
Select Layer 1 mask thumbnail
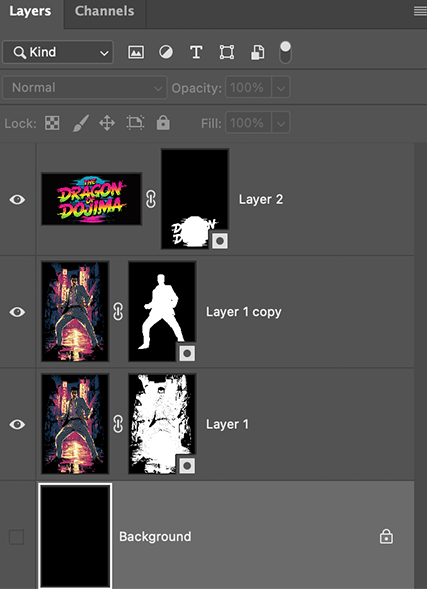162,424
